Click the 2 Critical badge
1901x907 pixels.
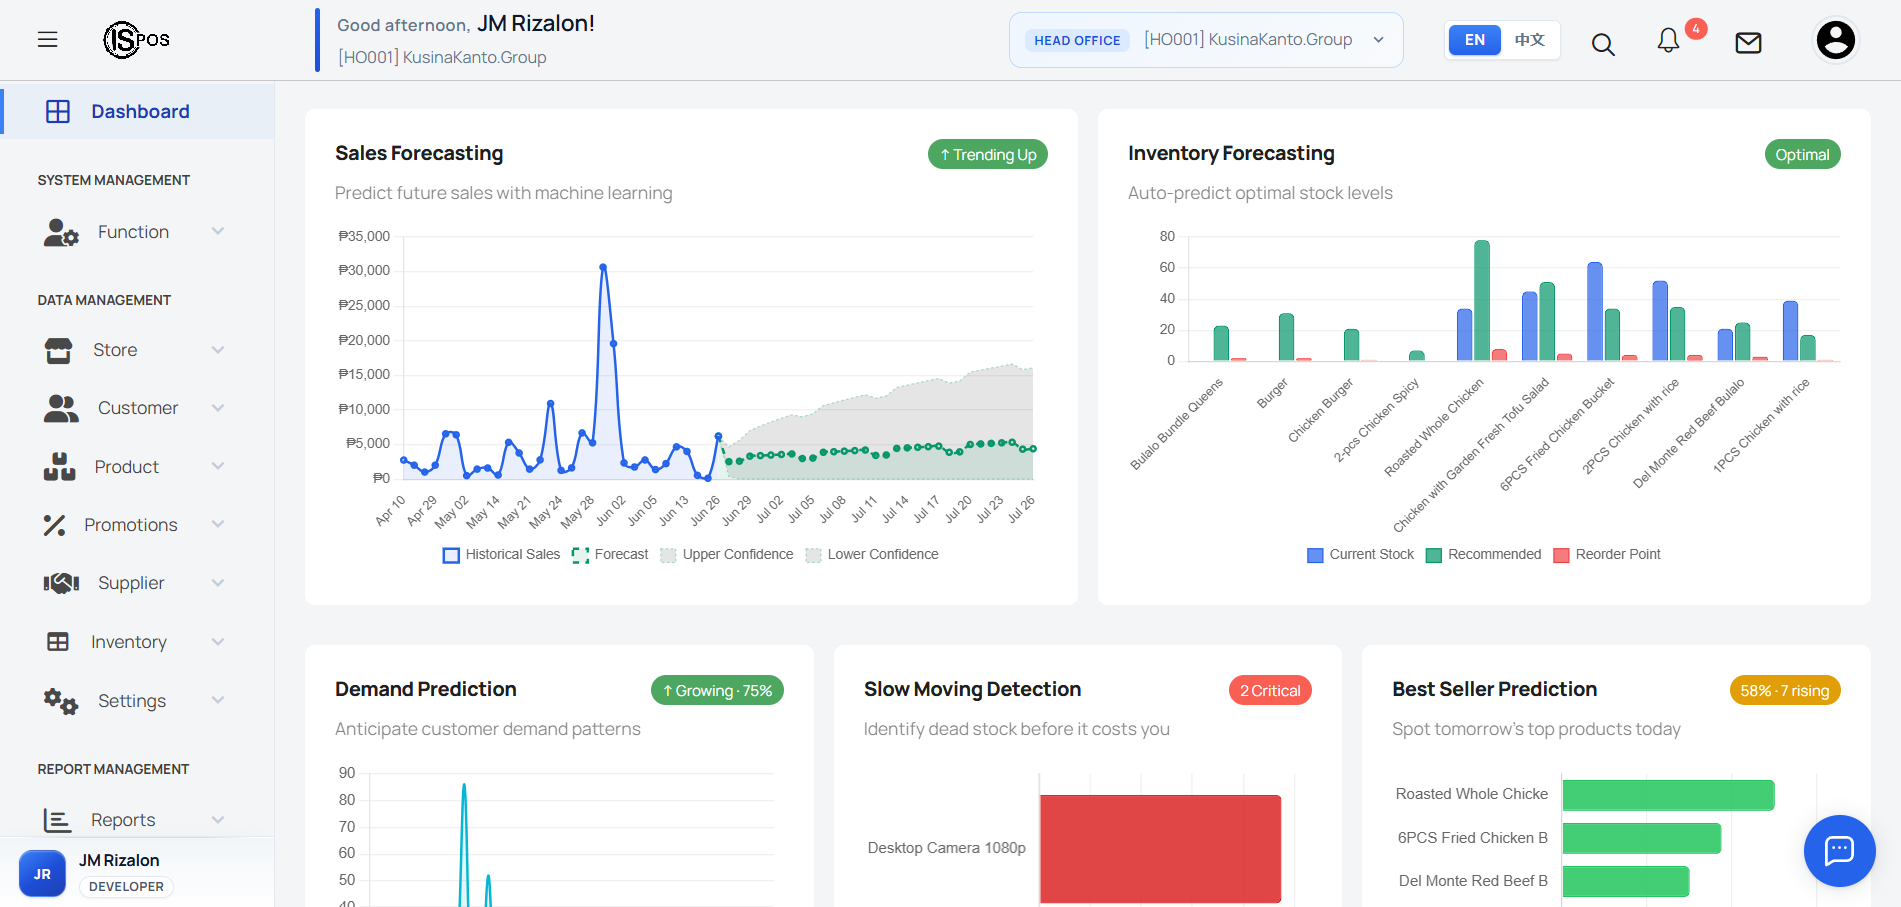pos(1270,691)
